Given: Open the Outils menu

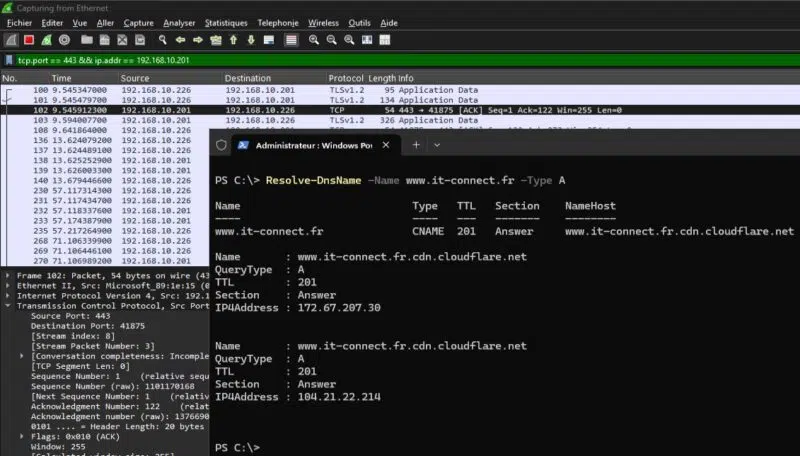Looking at the screenshot, I should tap(359, 23).
